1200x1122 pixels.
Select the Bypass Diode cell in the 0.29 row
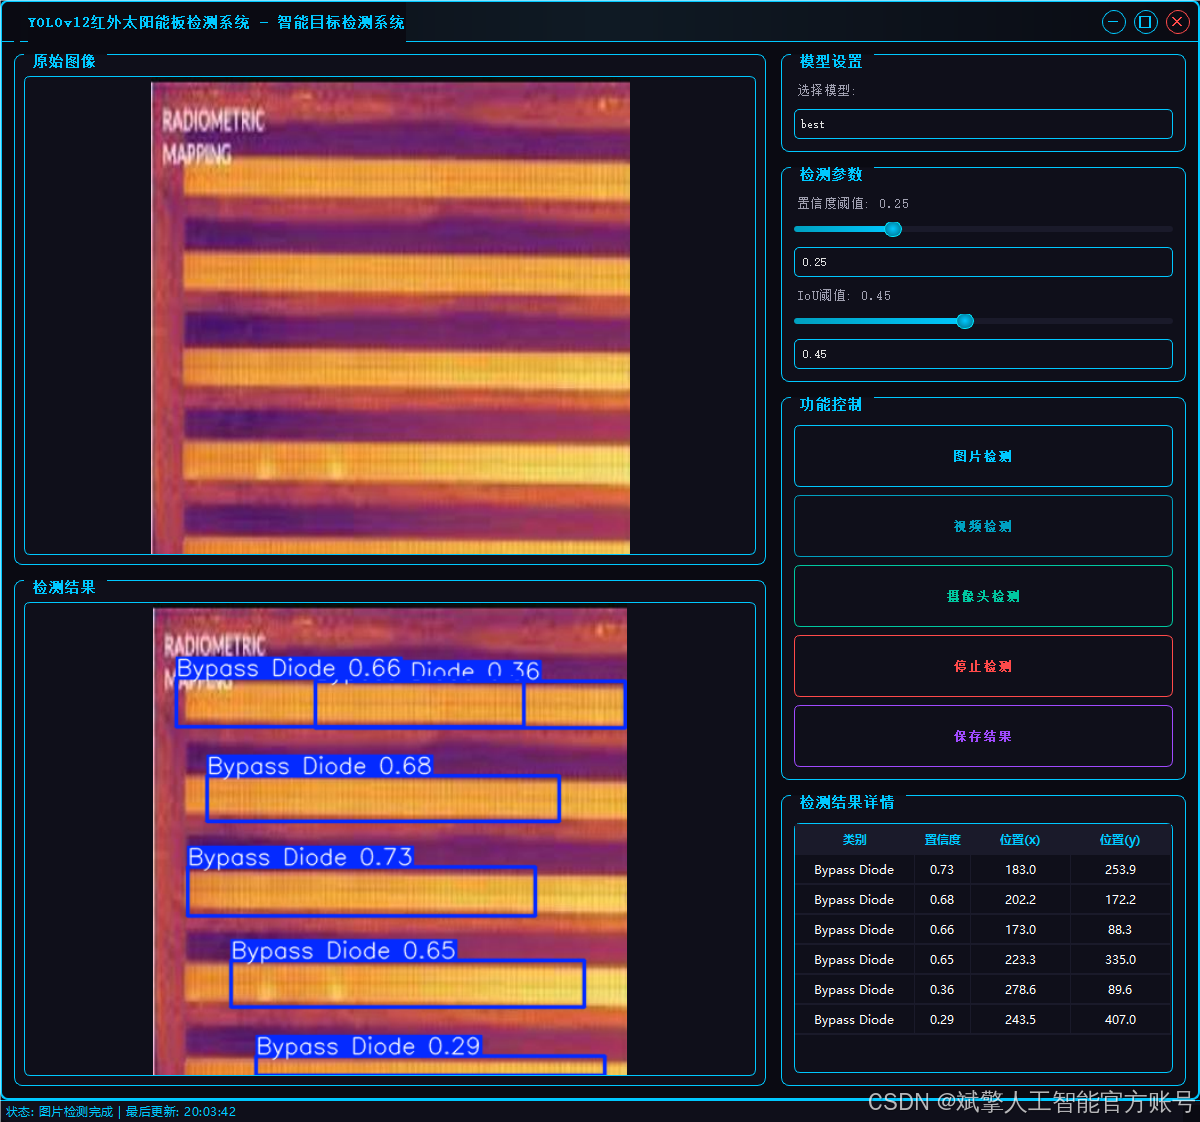coord(854,1020)
